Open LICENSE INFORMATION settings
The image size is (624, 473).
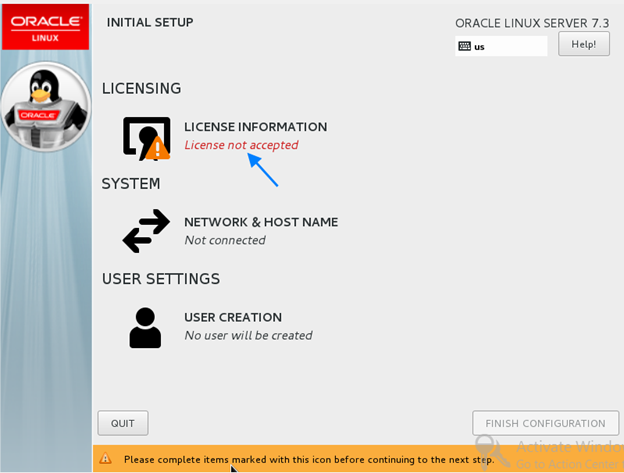click(255, 127)
